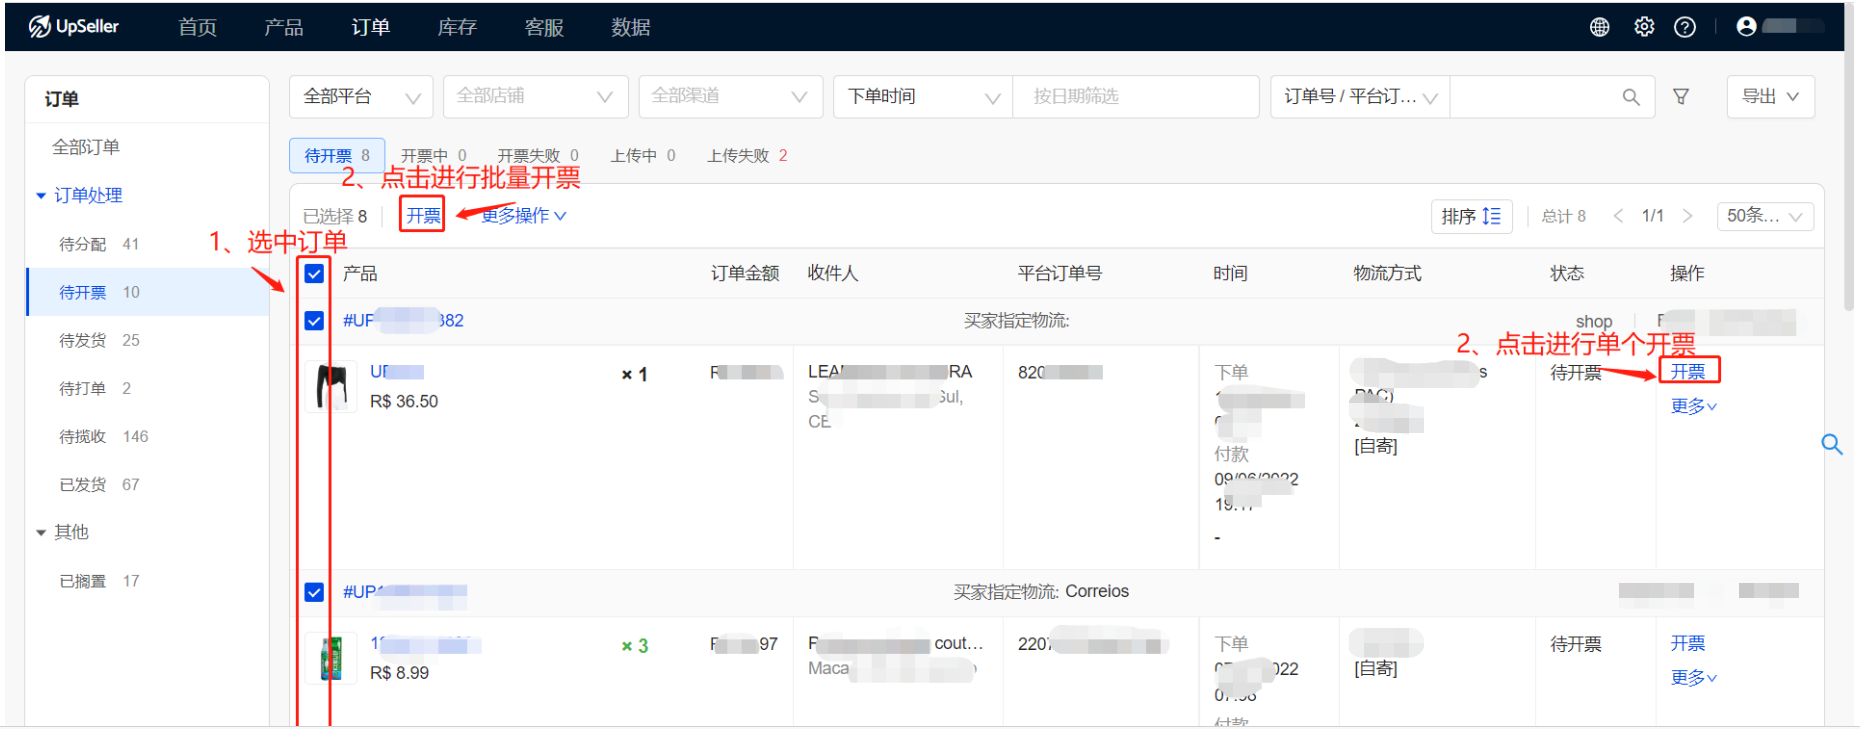Open 订单 in top navigation
Screen dimensions: 1860x729
[371, 27]
